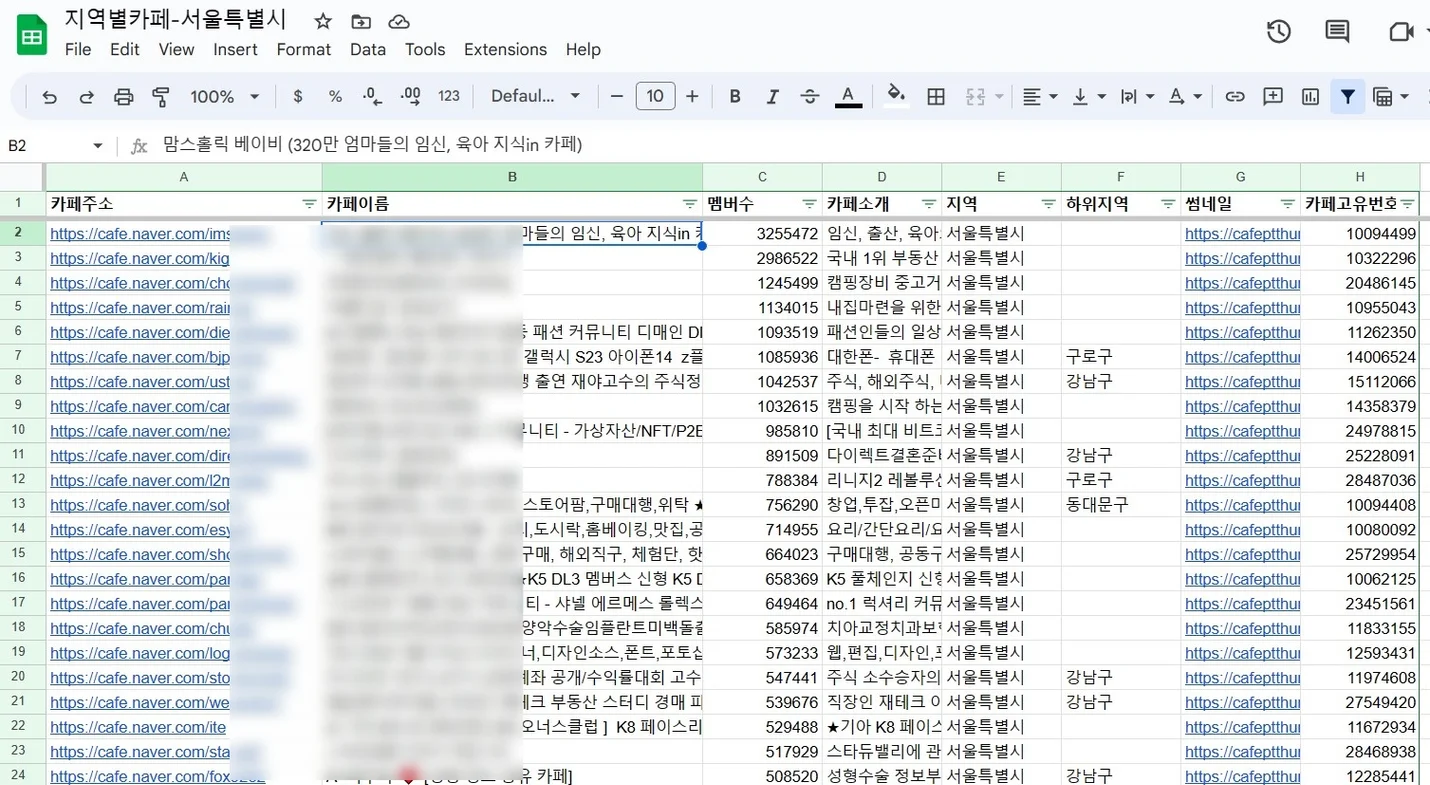
Task: Star this spreadsheet
Action: (x=323, y=21)
